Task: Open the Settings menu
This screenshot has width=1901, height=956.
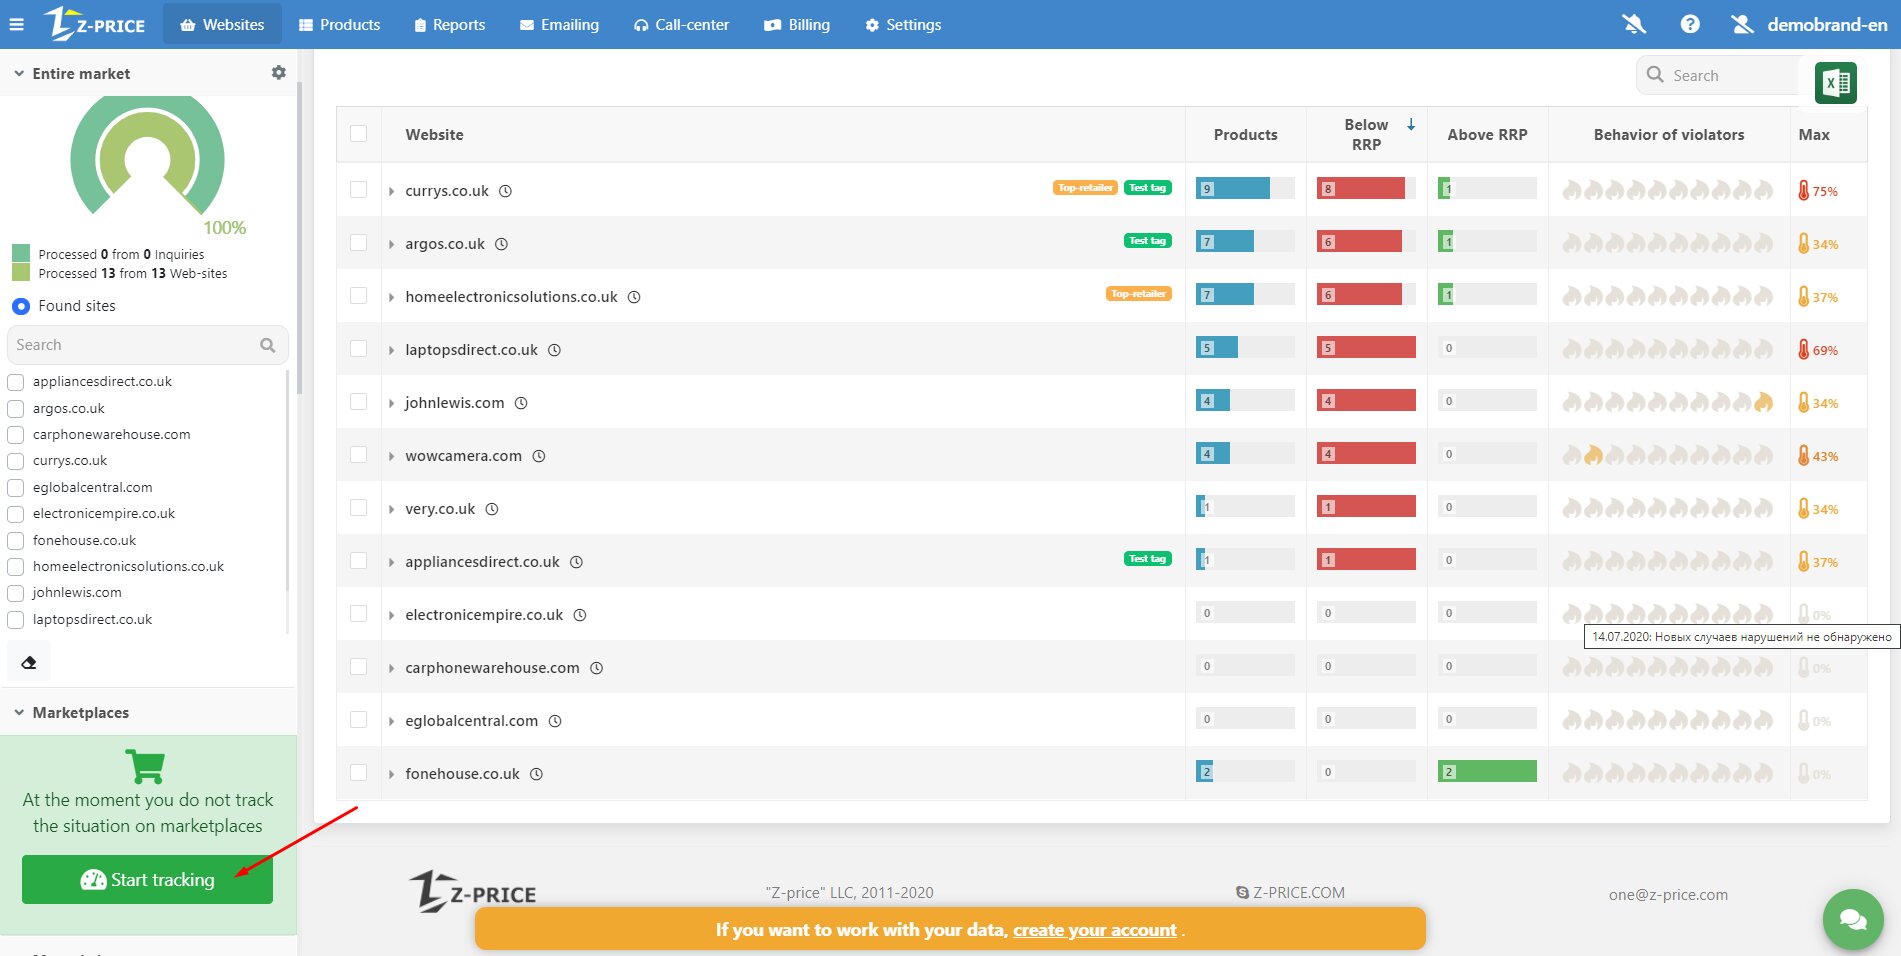Action: point(903,24)
